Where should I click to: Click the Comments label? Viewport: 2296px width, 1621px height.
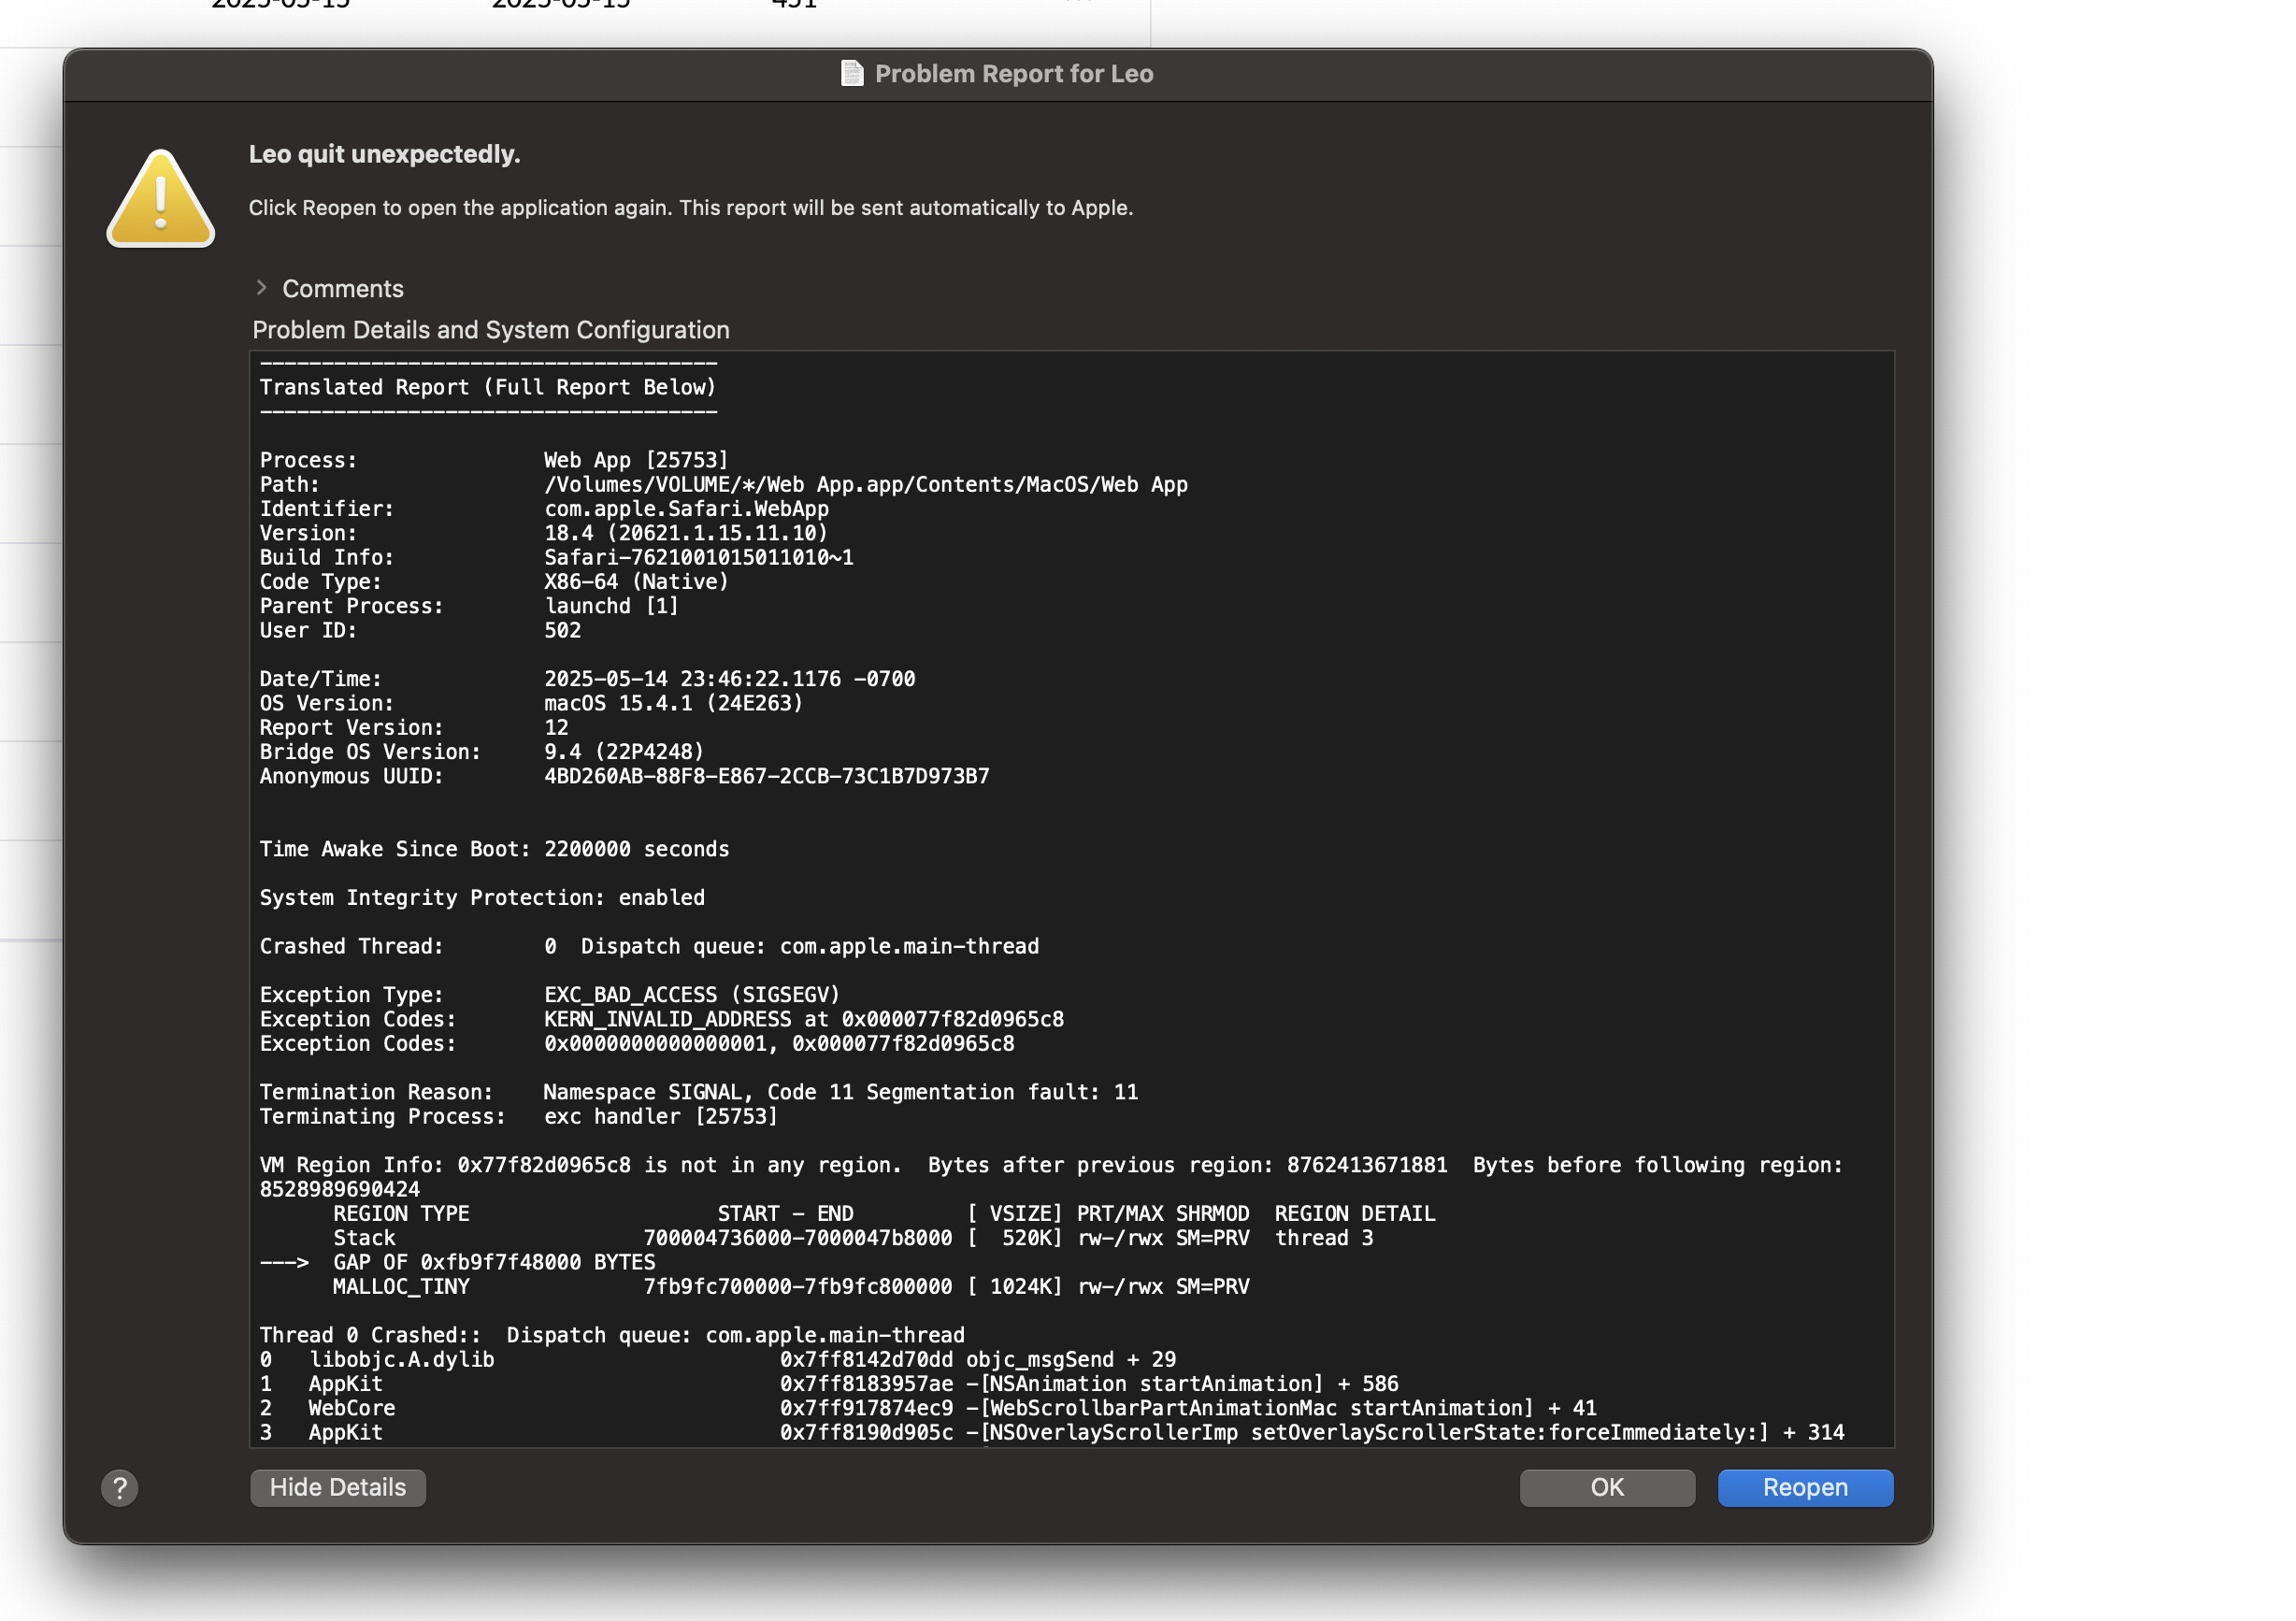(x=343, y=289)
